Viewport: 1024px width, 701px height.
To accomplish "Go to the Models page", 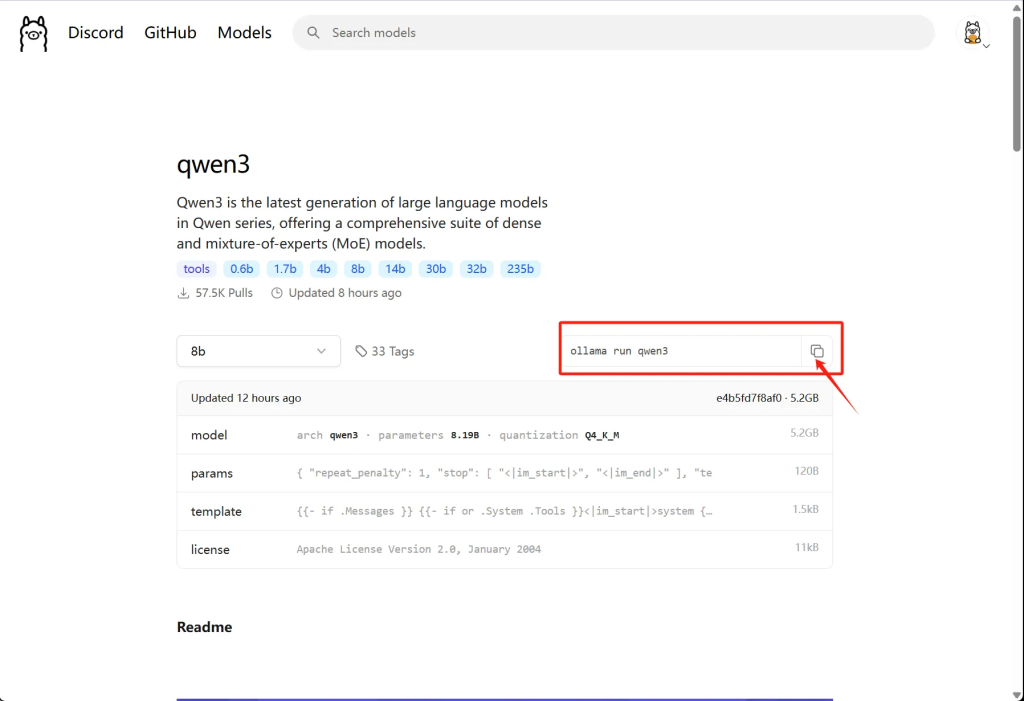I will pyautogui.click(x=244, y=33).
